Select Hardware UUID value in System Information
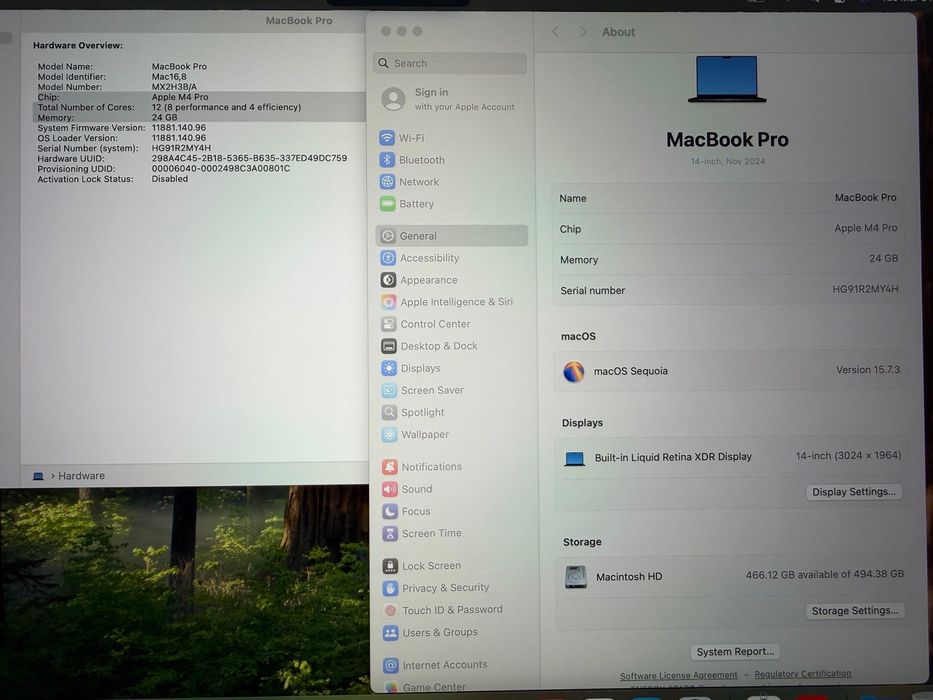933x700 pixels. click(x=249, y=158)
